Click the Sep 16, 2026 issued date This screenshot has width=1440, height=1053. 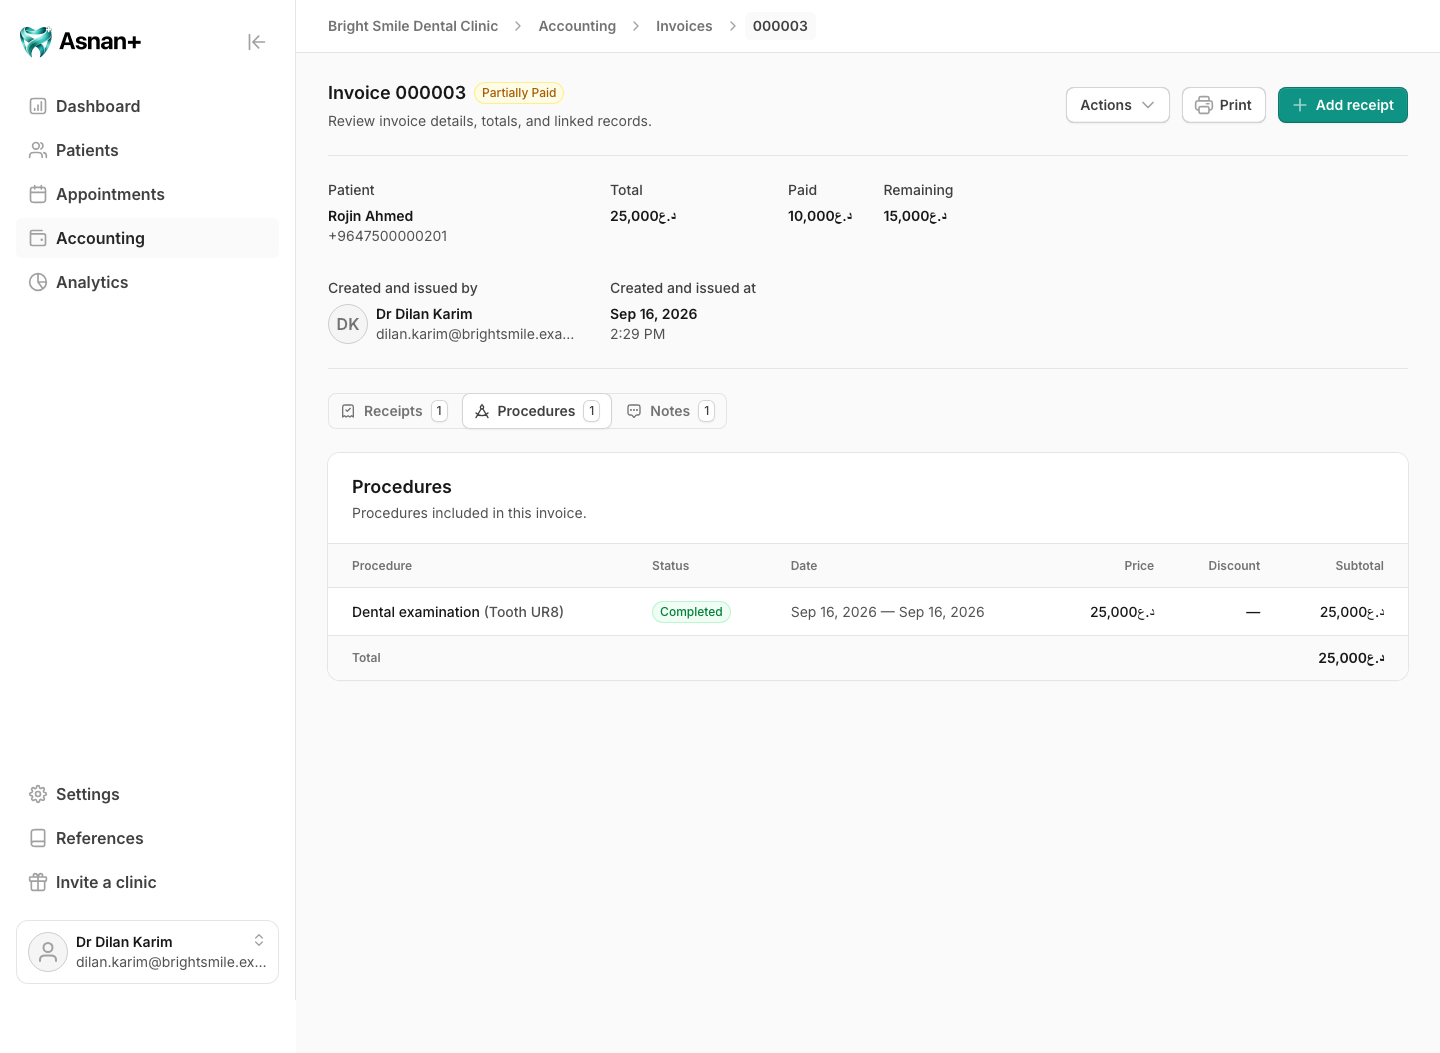pyautogui.click(x=654, y=314)
